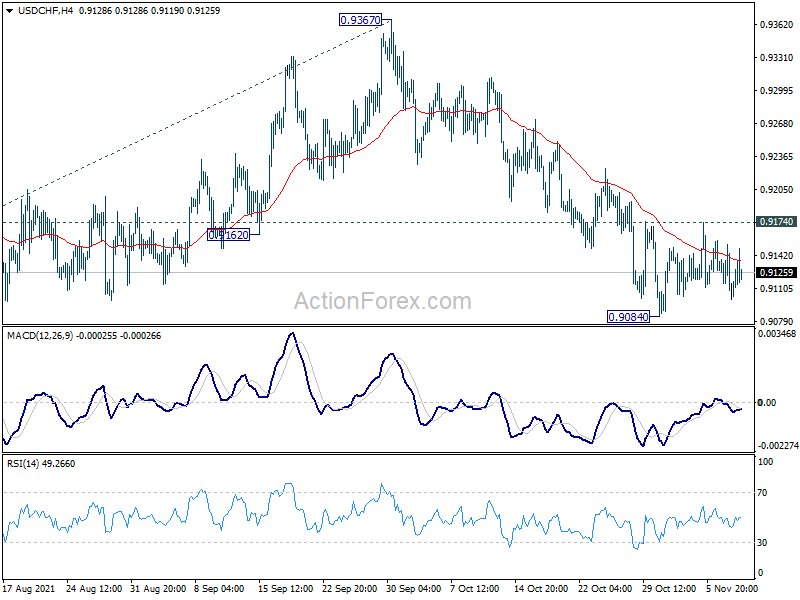Click the 22 Oct 04:00 date label
The image size is (800, 600).
coord(605,589)
